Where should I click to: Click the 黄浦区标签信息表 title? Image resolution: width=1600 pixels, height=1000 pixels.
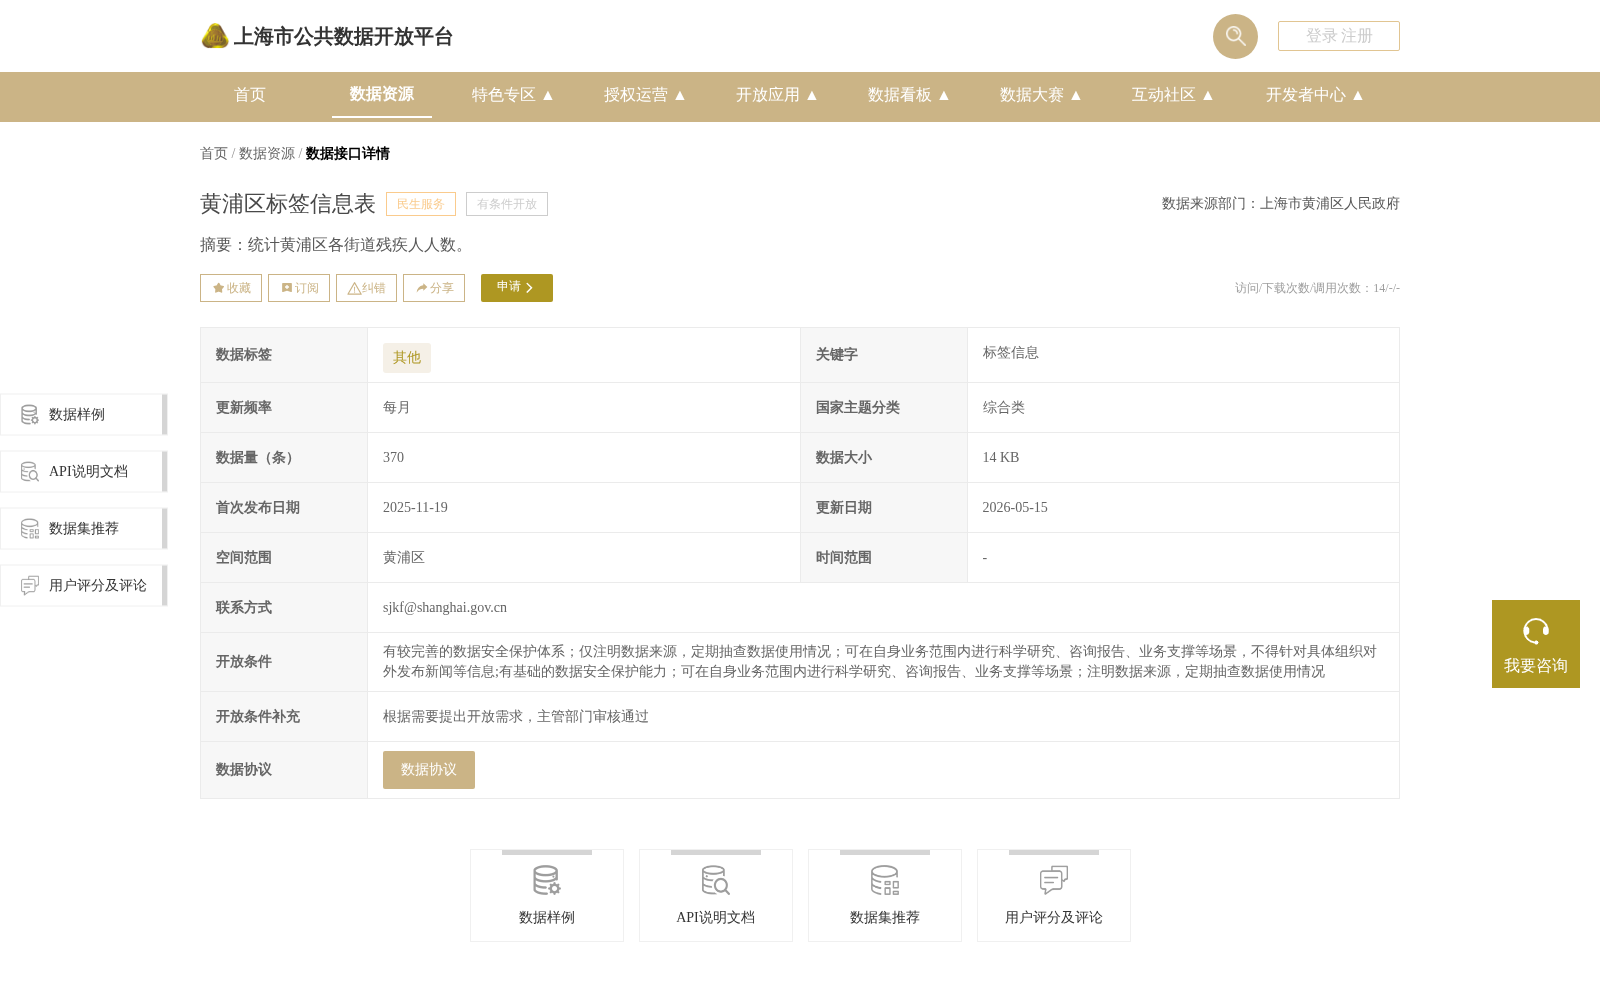click(288, 204)
